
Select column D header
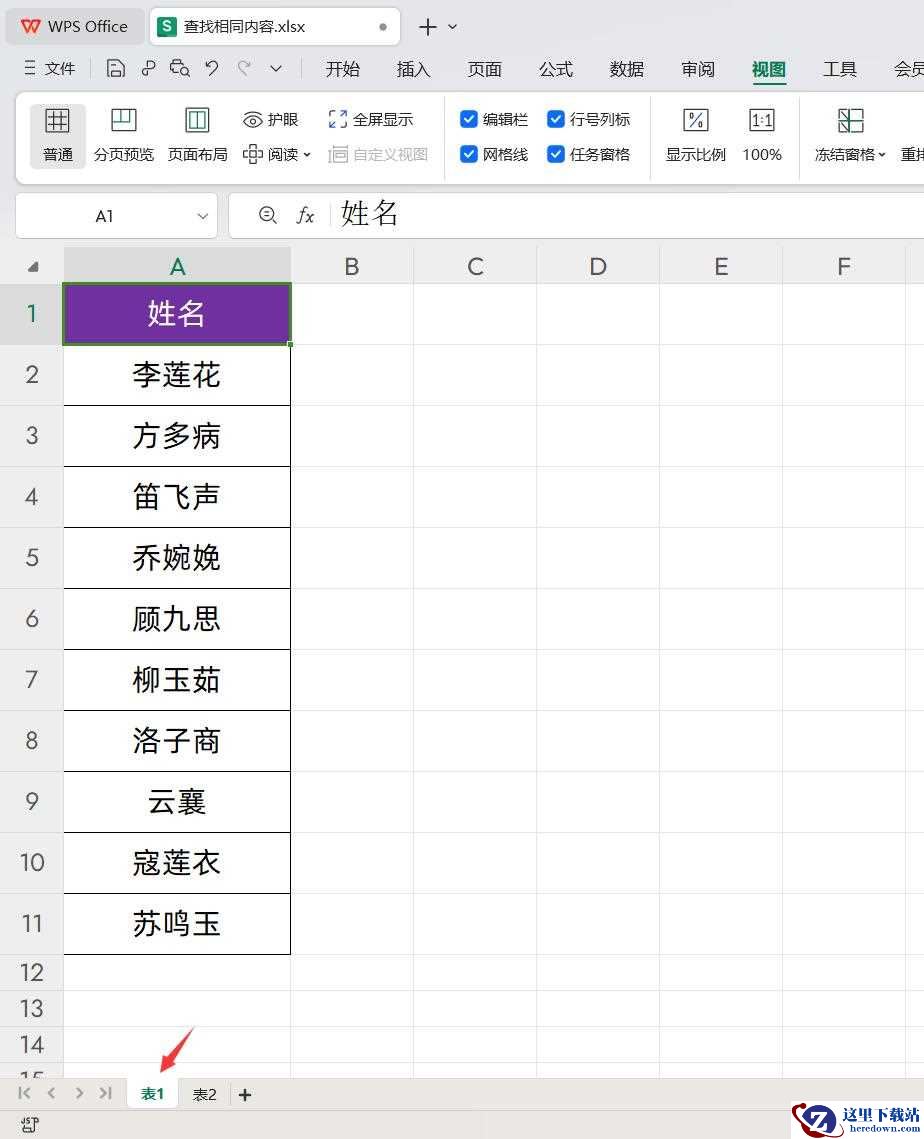pos(598,267)
